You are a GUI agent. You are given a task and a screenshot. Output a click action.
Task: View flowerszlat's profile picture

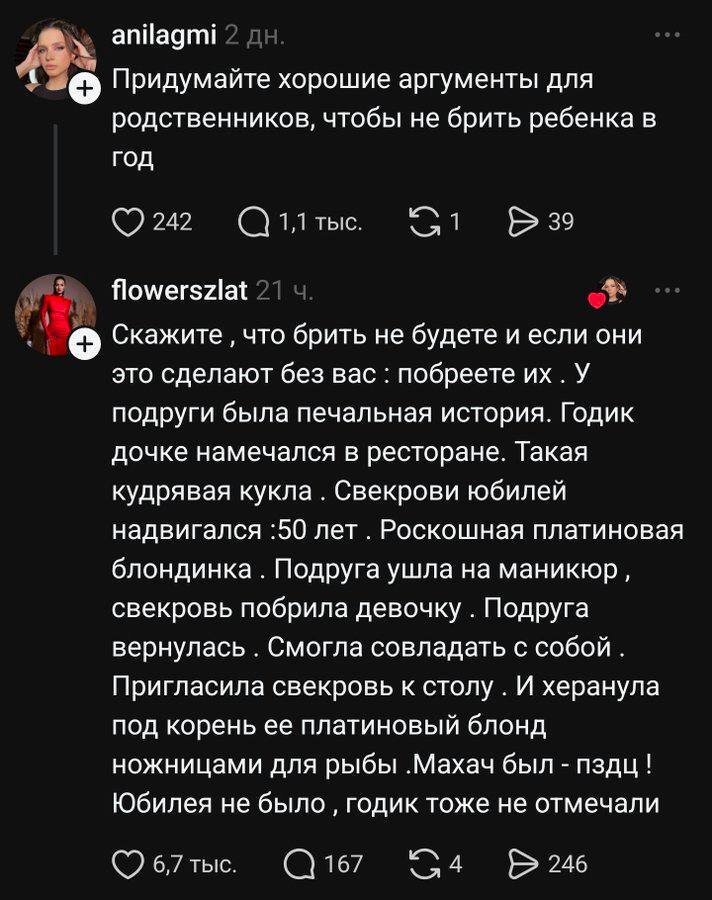coord(54,314)
